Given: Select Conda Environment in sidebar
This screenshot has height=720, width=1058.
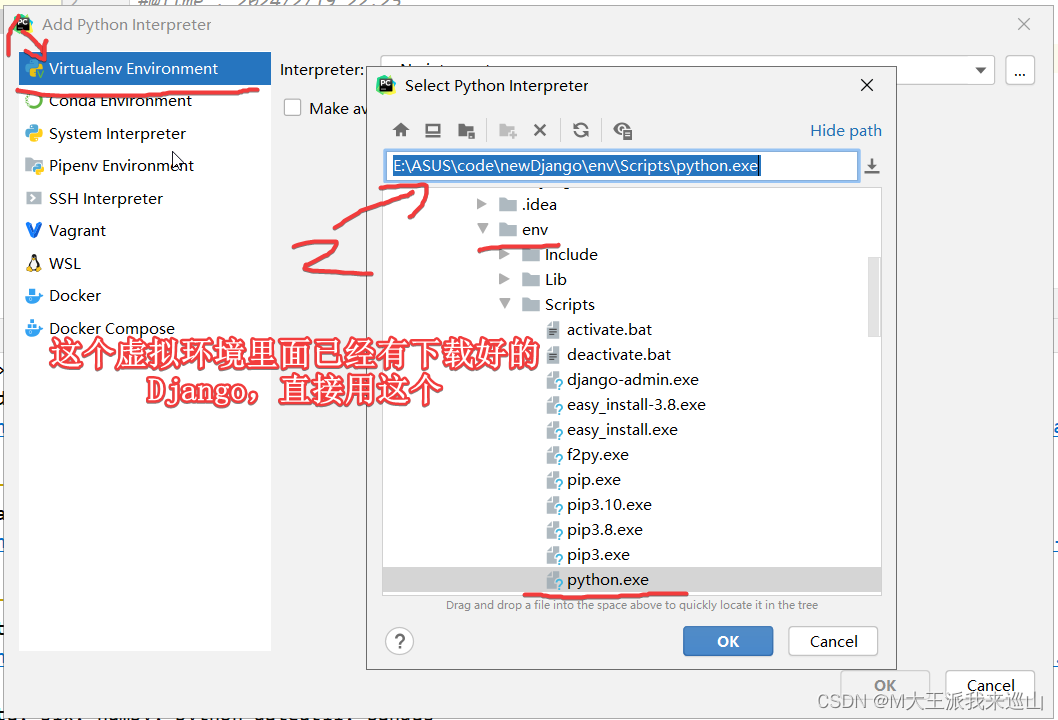Looking at the screenshot, I should click(144, 101).
